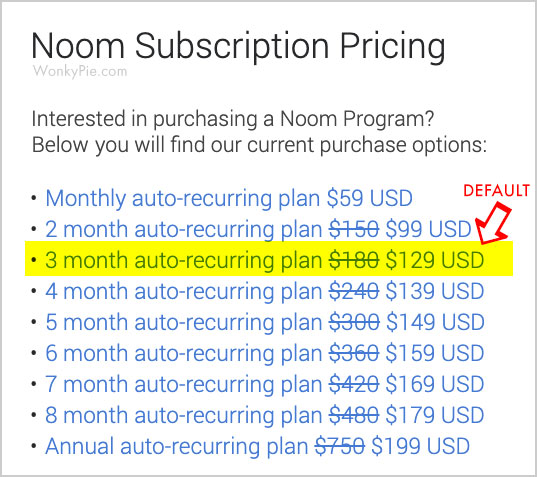This screenshot has width=537, height=477.
Task: Click the "Interested in purchasing a Noom Program?" text
Action: [x=233, y=119]
